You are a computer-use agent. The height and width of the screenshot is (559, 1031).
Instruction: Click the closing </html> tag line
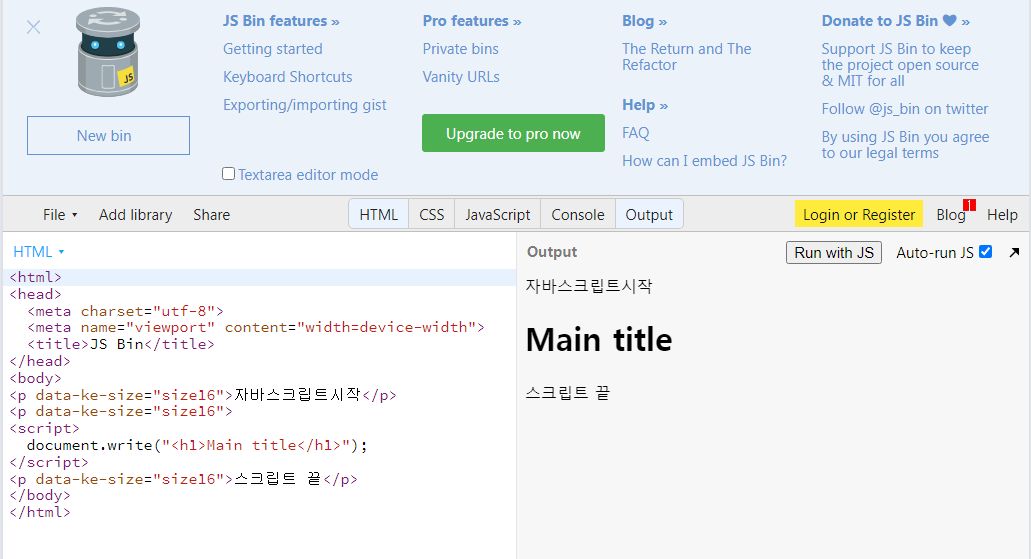click(39, 512)
